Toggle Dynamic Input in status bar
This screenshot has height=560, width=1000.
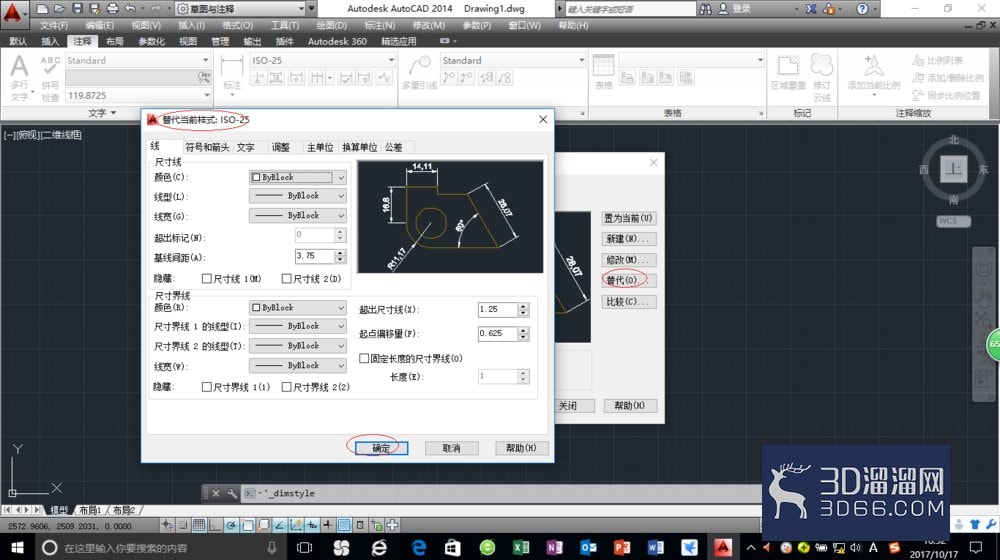click(312, 525)
